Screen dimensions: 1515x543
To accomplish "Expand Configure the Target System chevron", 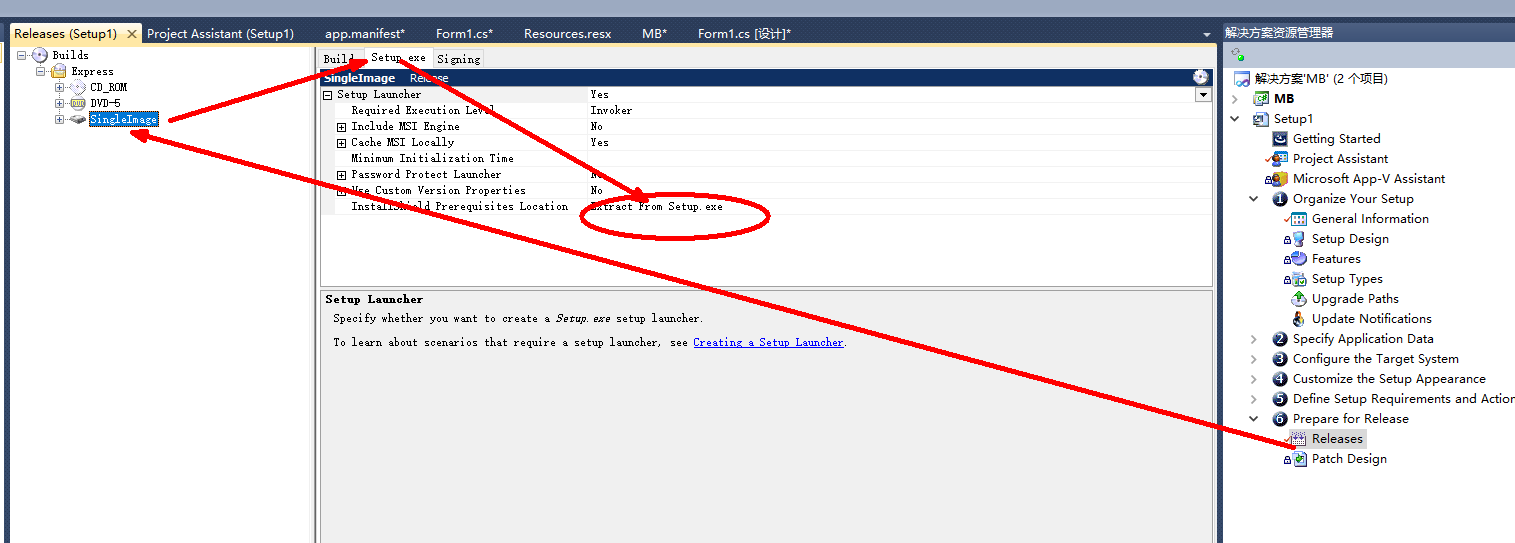I will [x=1253, y=358].
